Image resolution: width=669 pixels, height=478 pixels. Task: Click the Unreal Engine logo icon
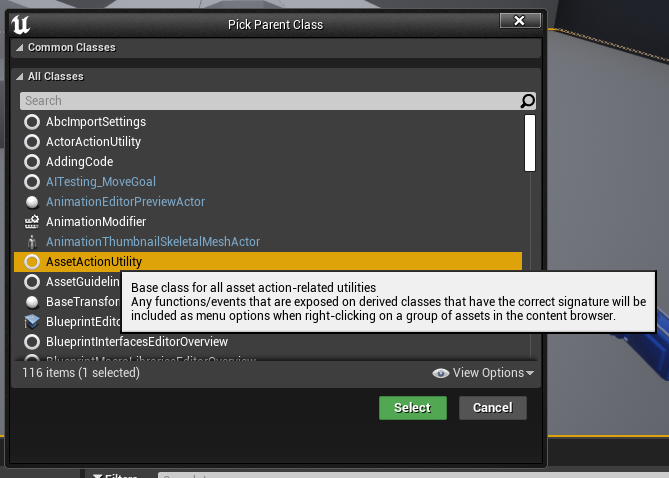pos(20,24)
